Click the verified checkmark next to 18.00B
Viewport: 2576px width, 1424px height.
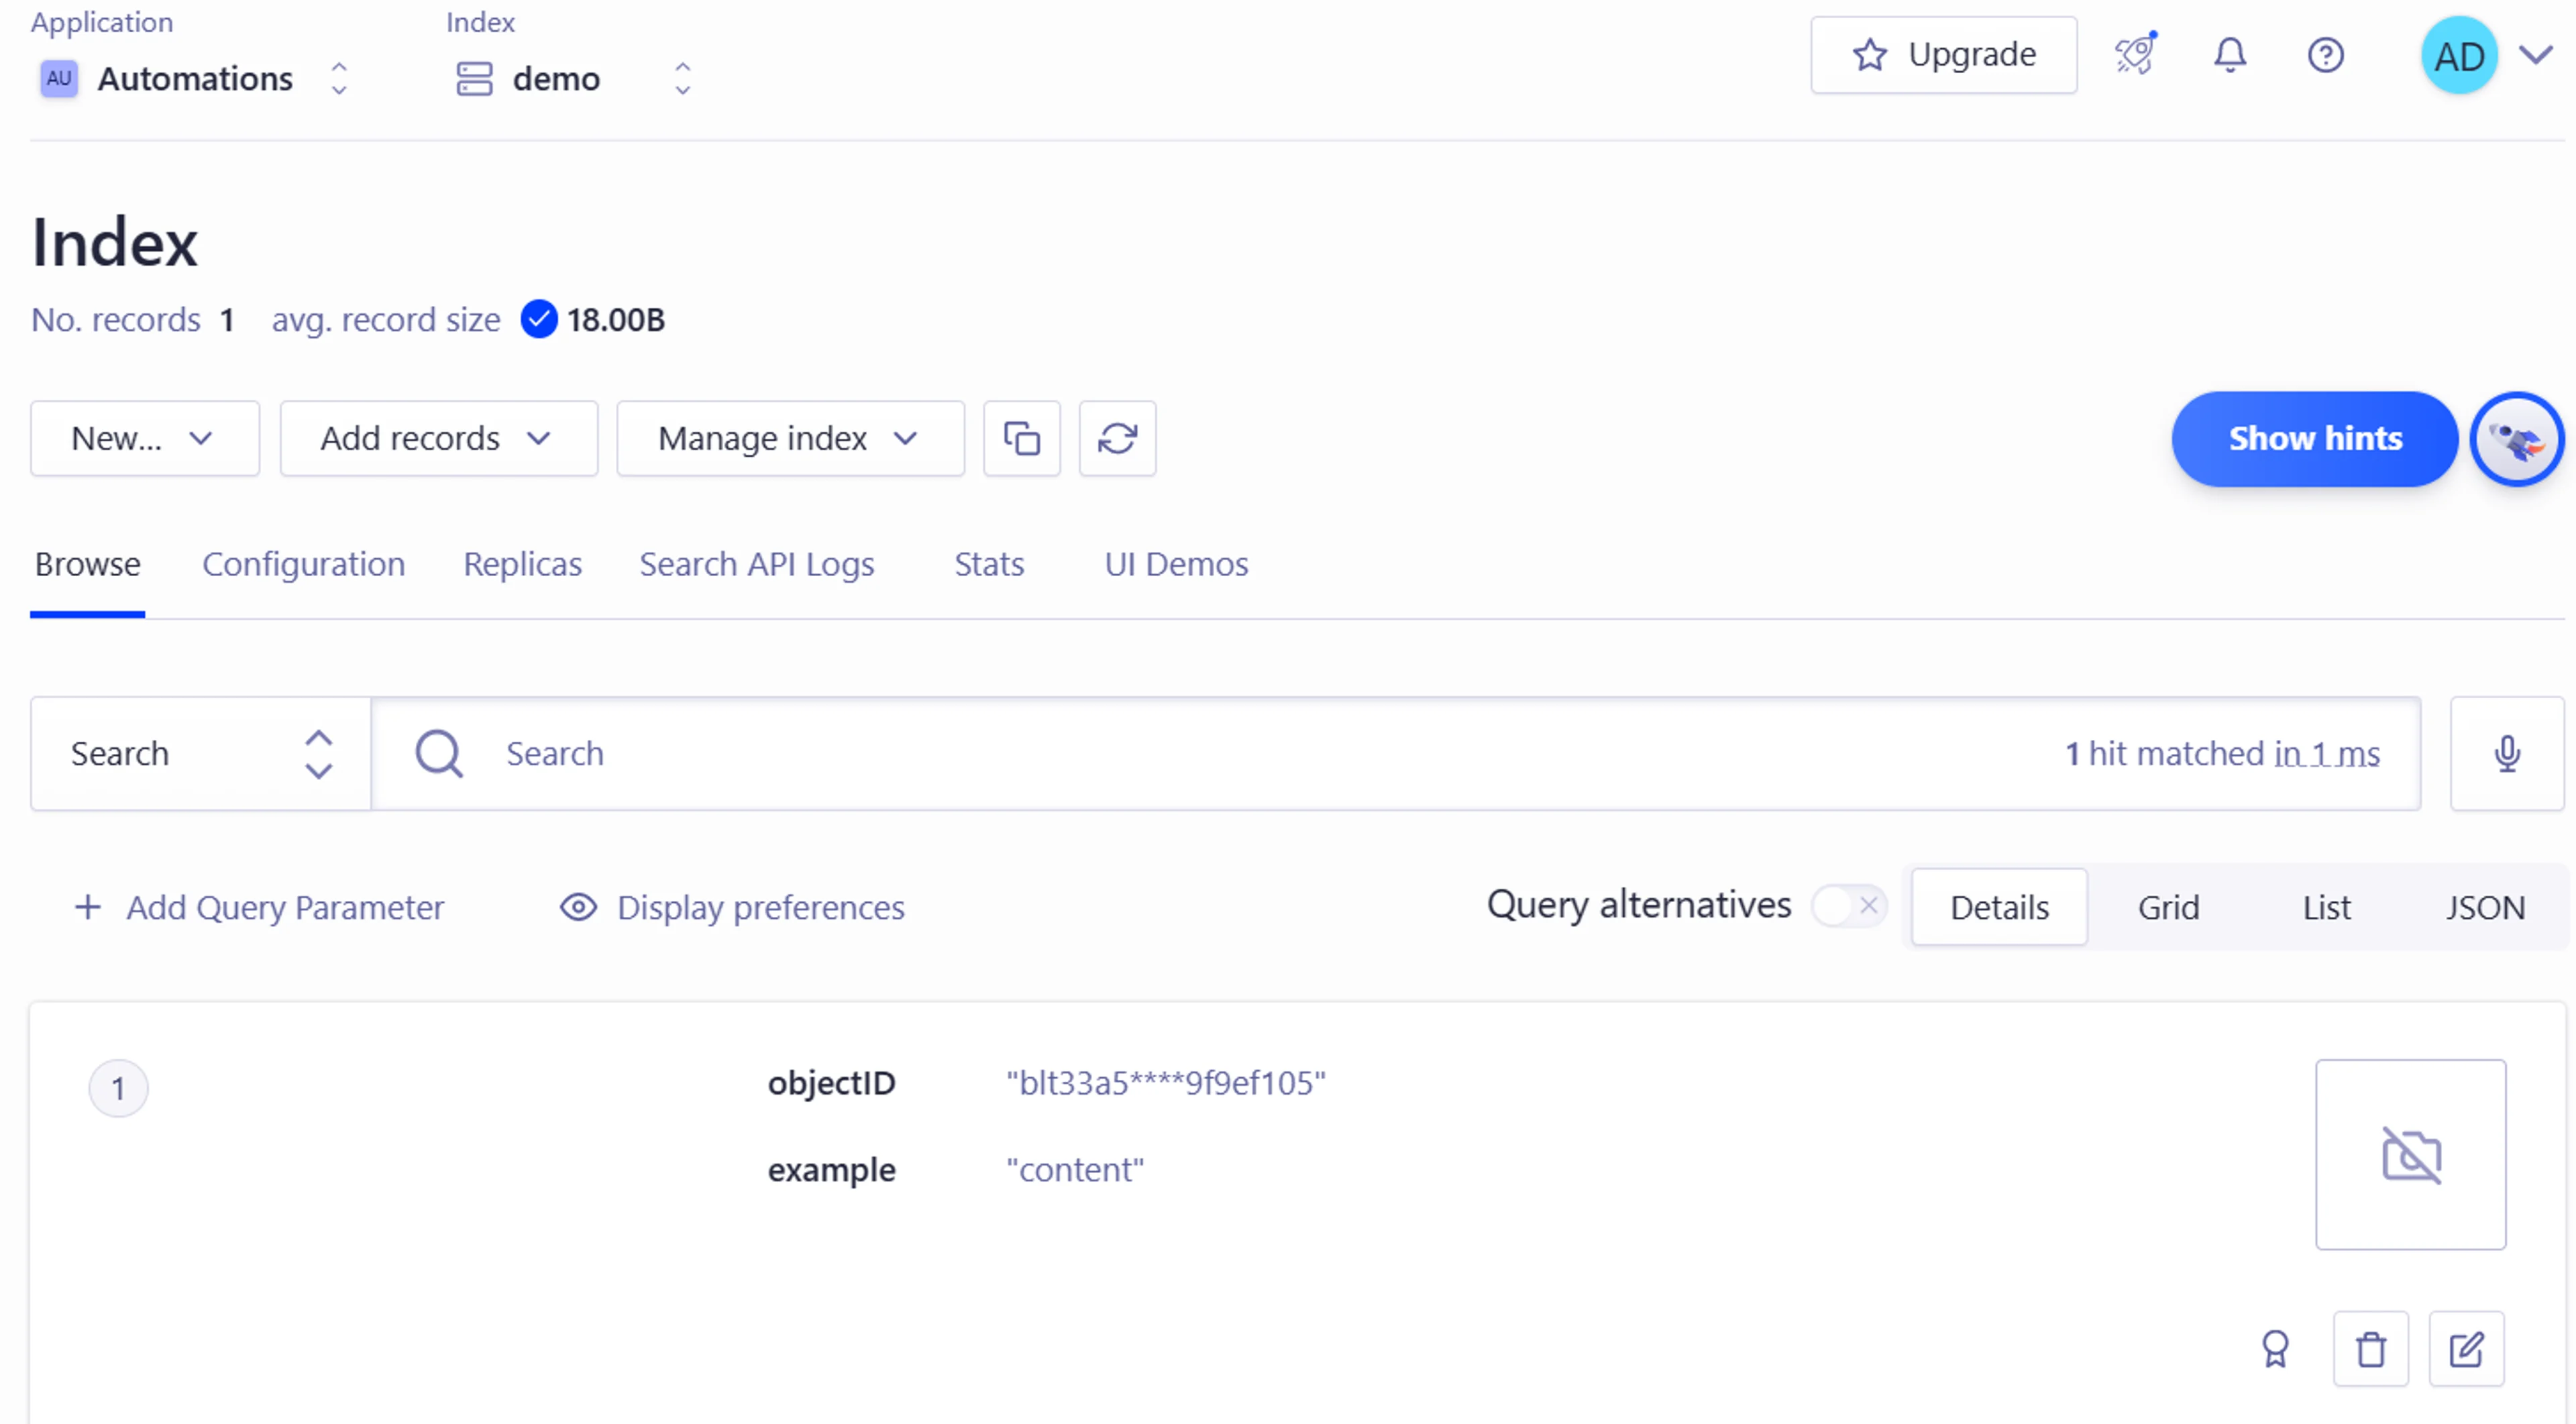(x=538, y=319)
